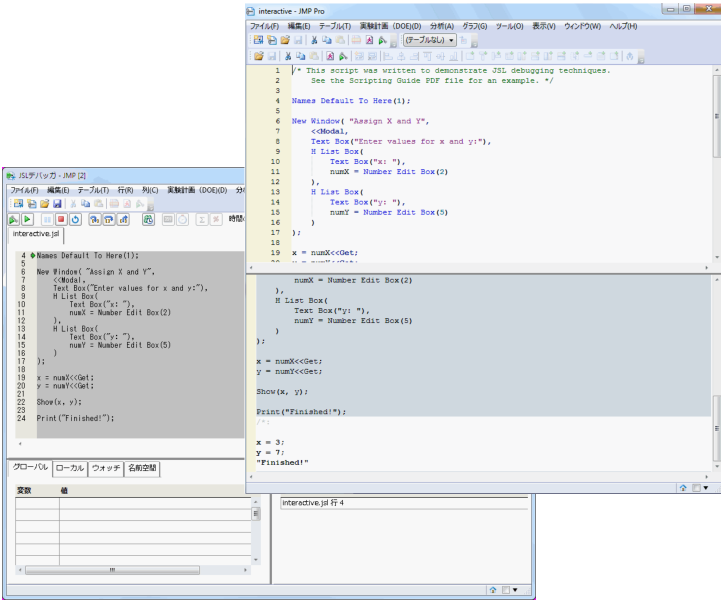Open the 分析(A) menu in JMP Pro
This screenshot has width=721, height=608.
pyautogui.click(x=441, y=25)
